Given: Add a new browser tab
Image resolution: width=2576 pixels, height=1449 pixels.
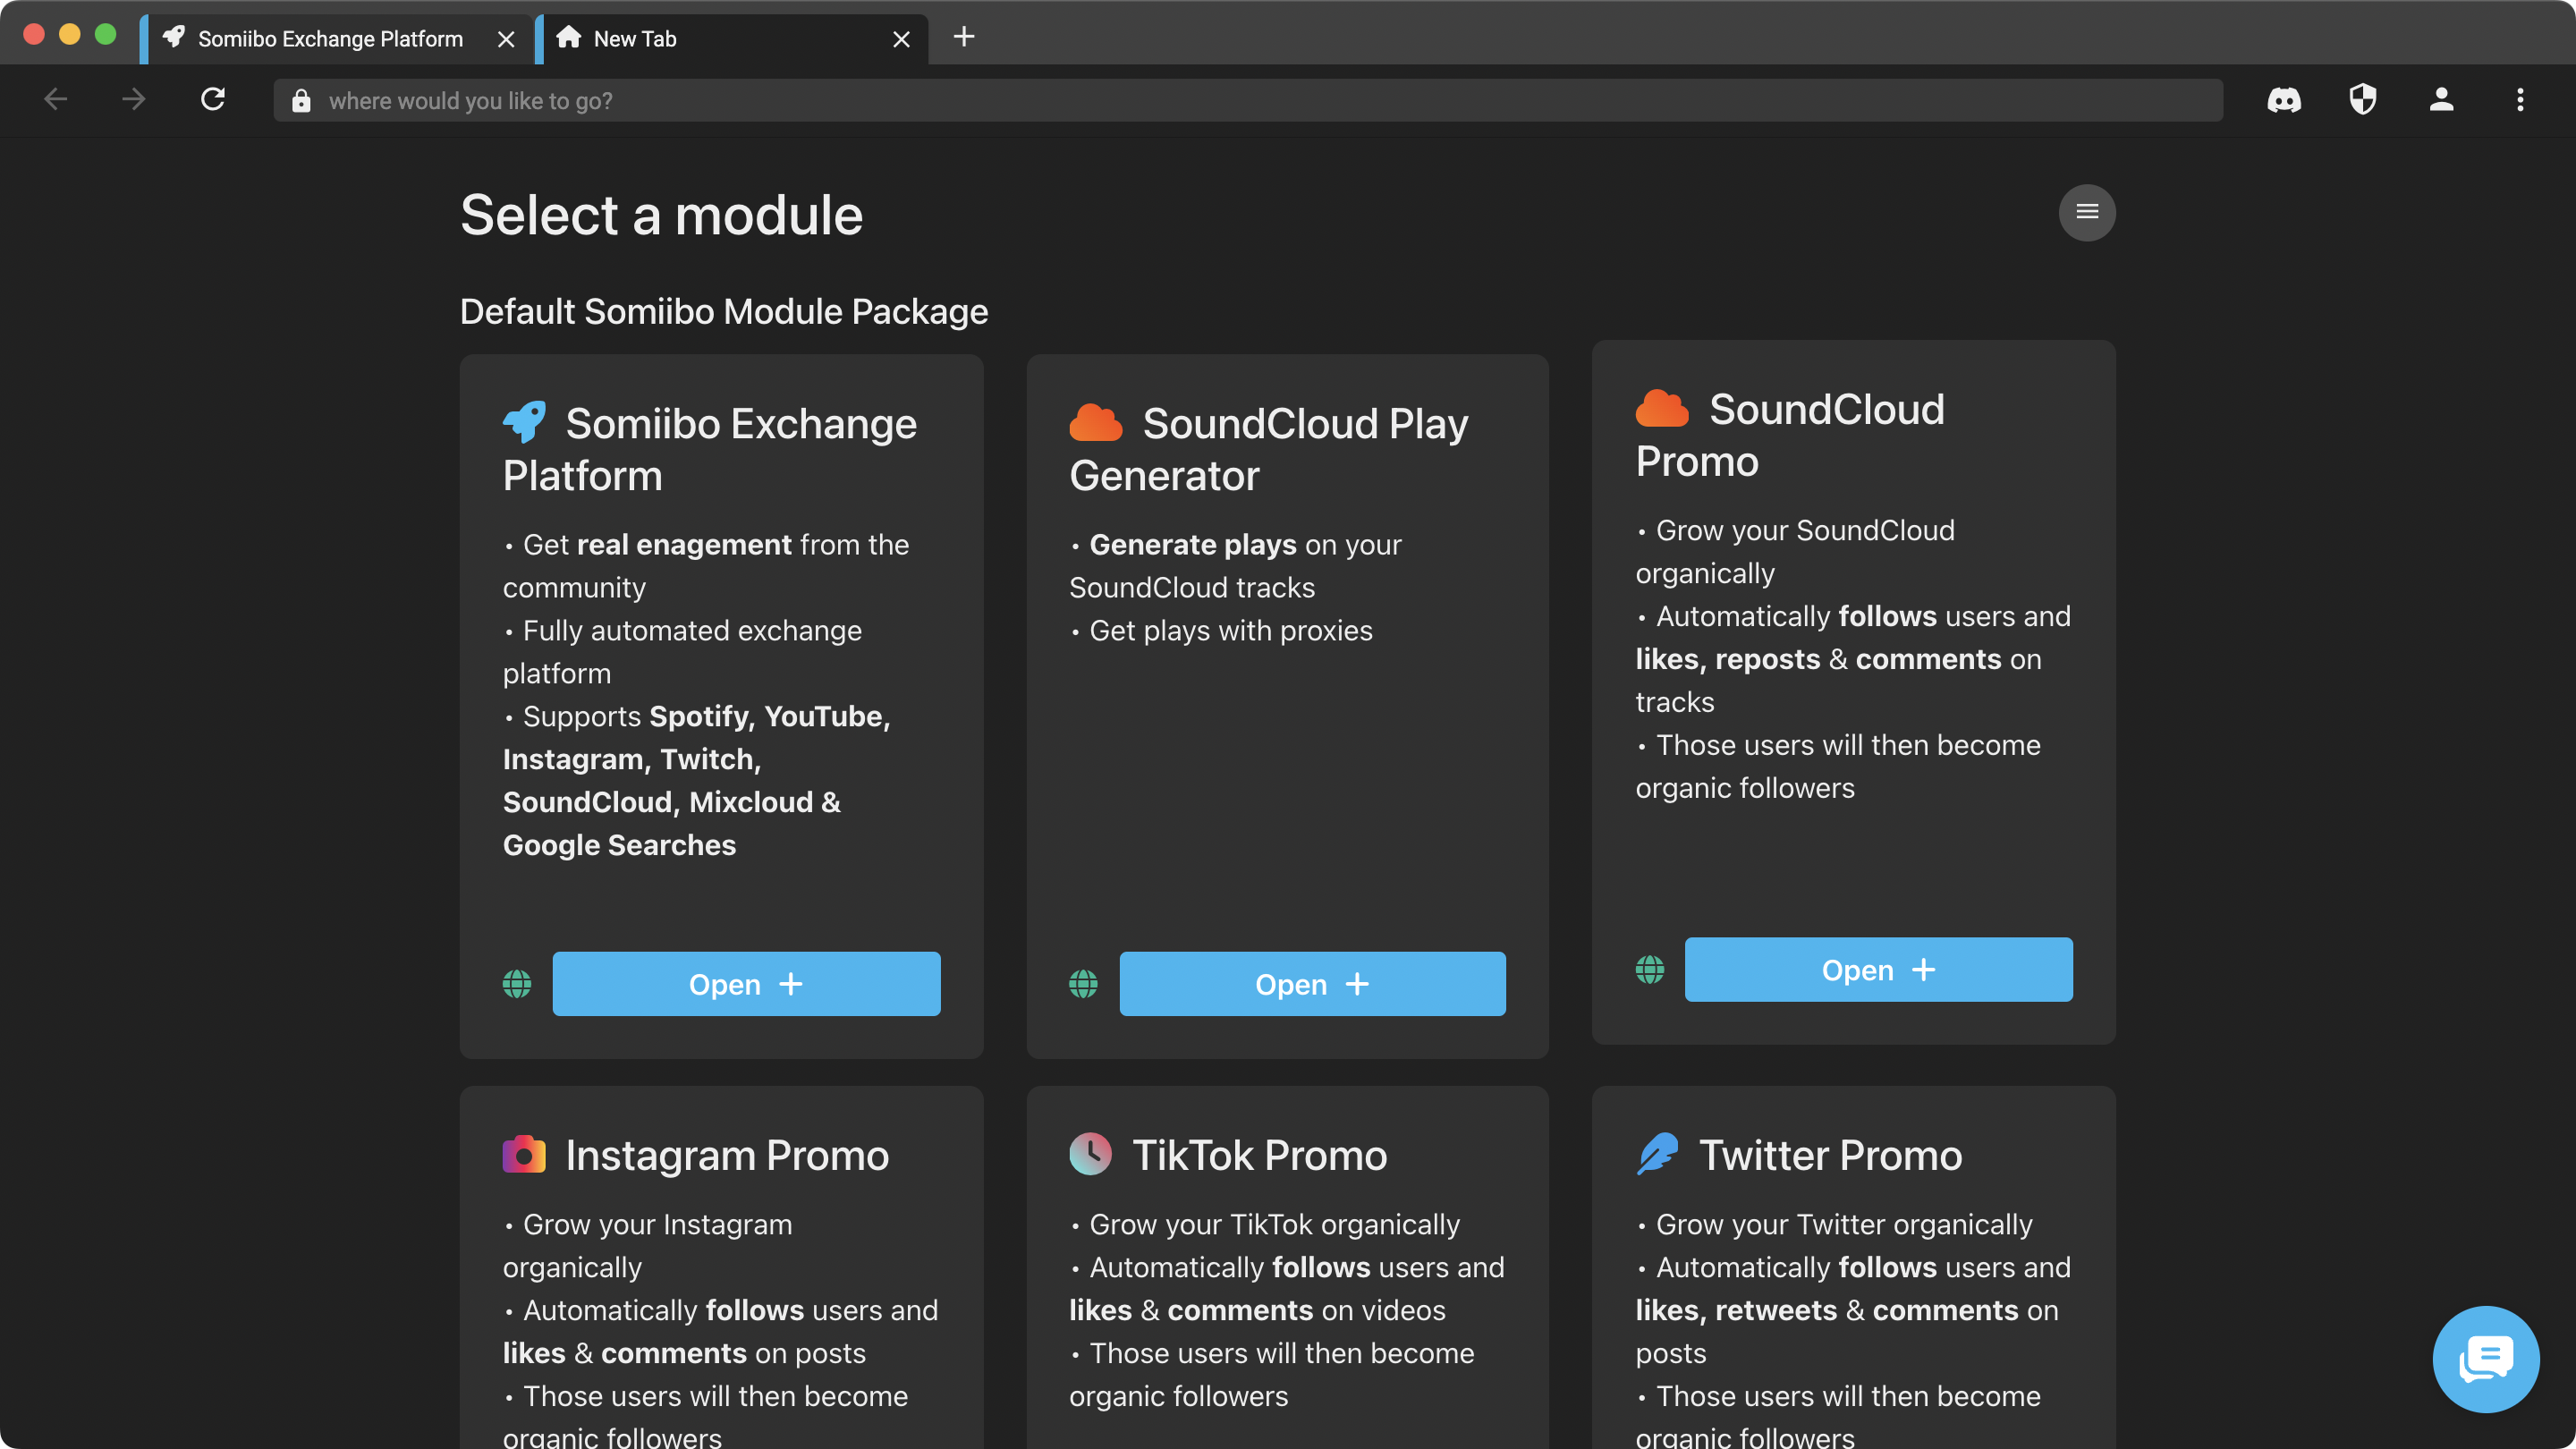Looking at the screenshot, I should coord(964,37).
